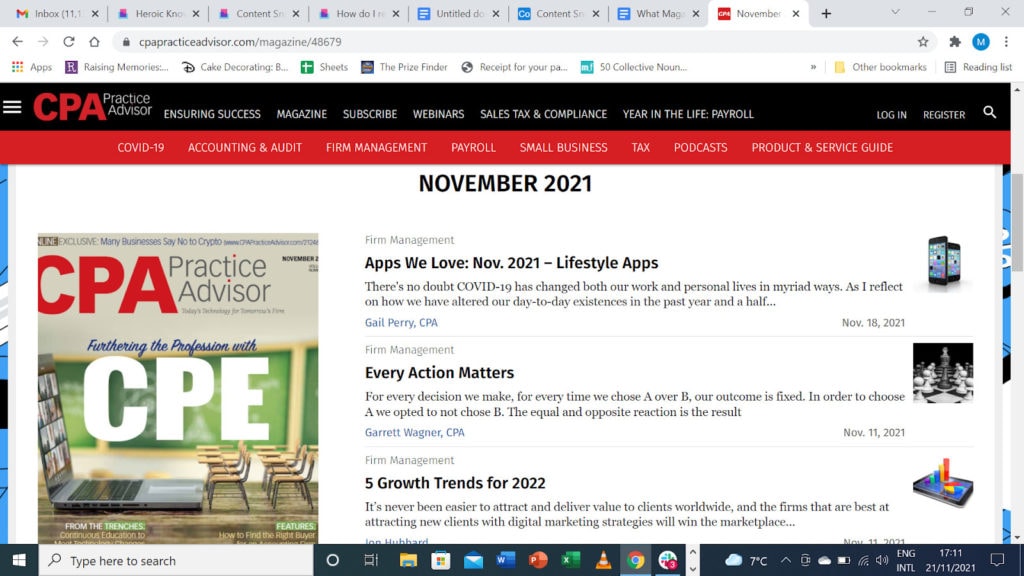The height and width of the screenshot is (576, 1024).
Task: Open the Tax category
Action: point(640,148)
